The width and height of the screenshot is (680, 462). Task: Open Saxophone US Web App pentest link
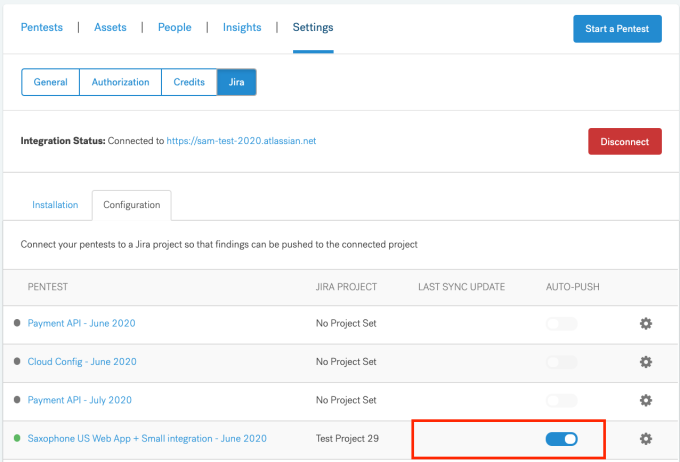pos(147,439)
